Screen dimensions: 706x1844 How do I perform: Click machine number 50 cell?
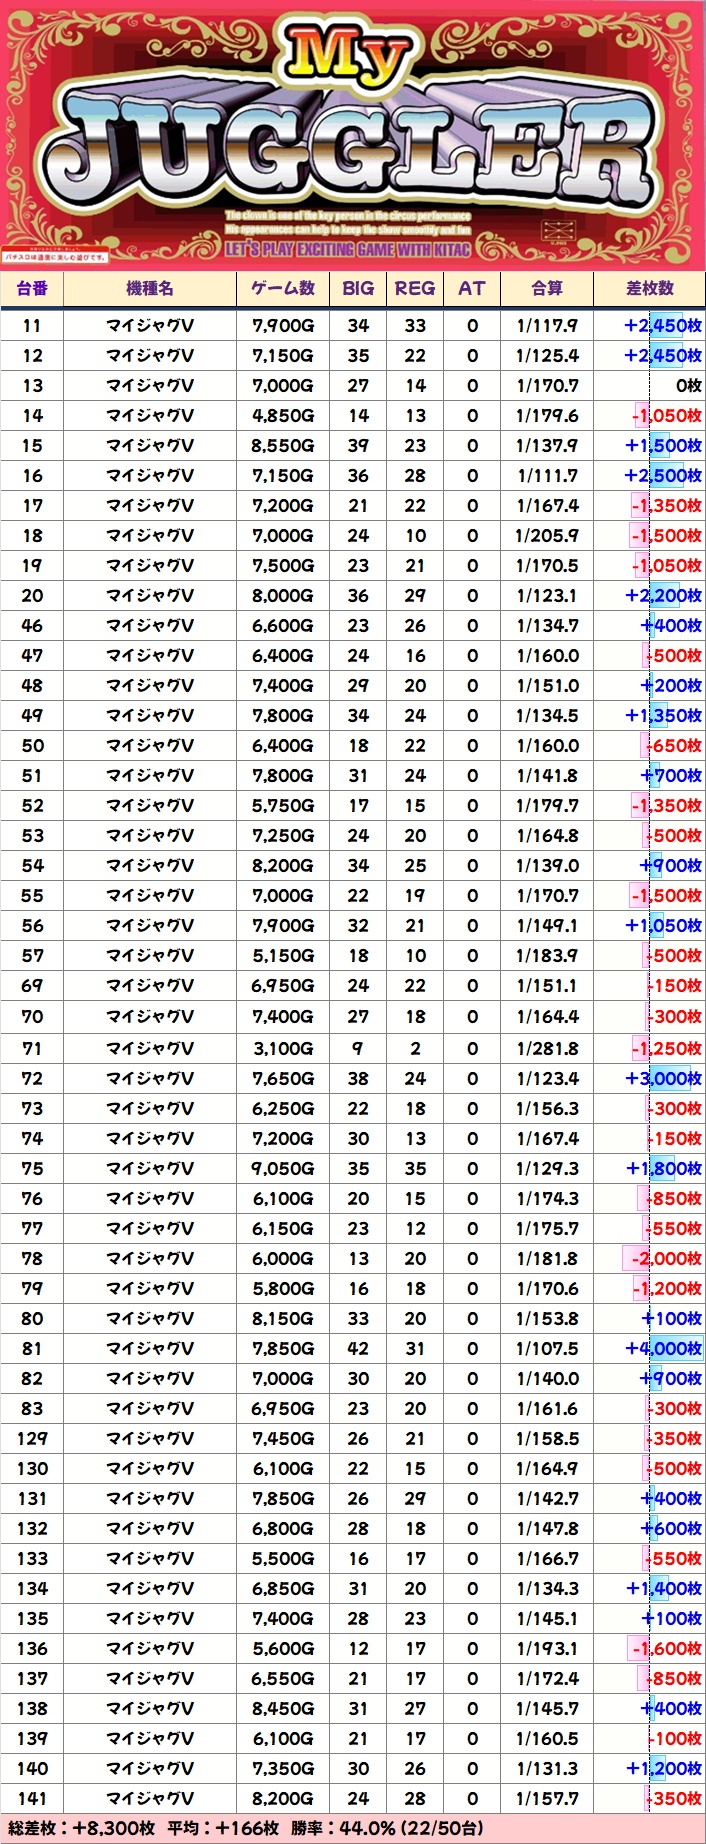pyautogui.click(x=32, y=745)
